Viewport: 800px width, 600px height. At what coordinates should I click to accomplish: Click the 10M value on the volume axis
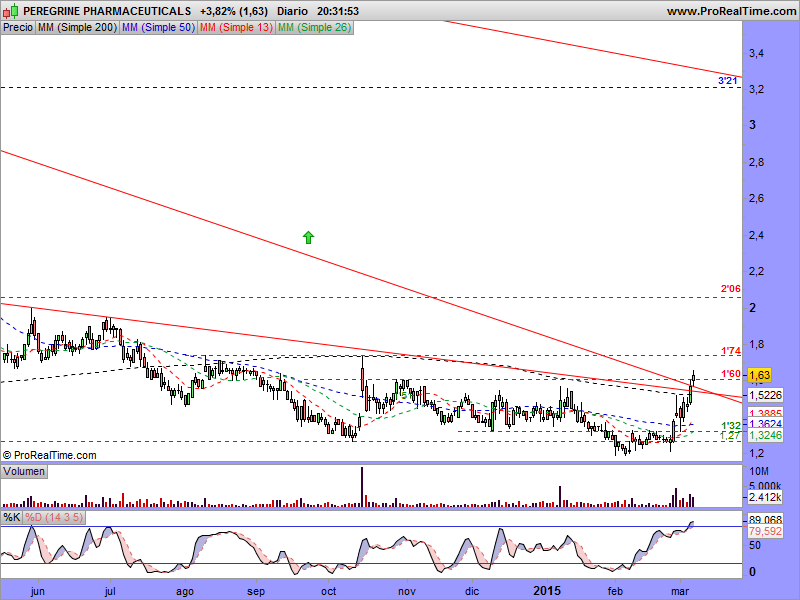pos(759,471)
